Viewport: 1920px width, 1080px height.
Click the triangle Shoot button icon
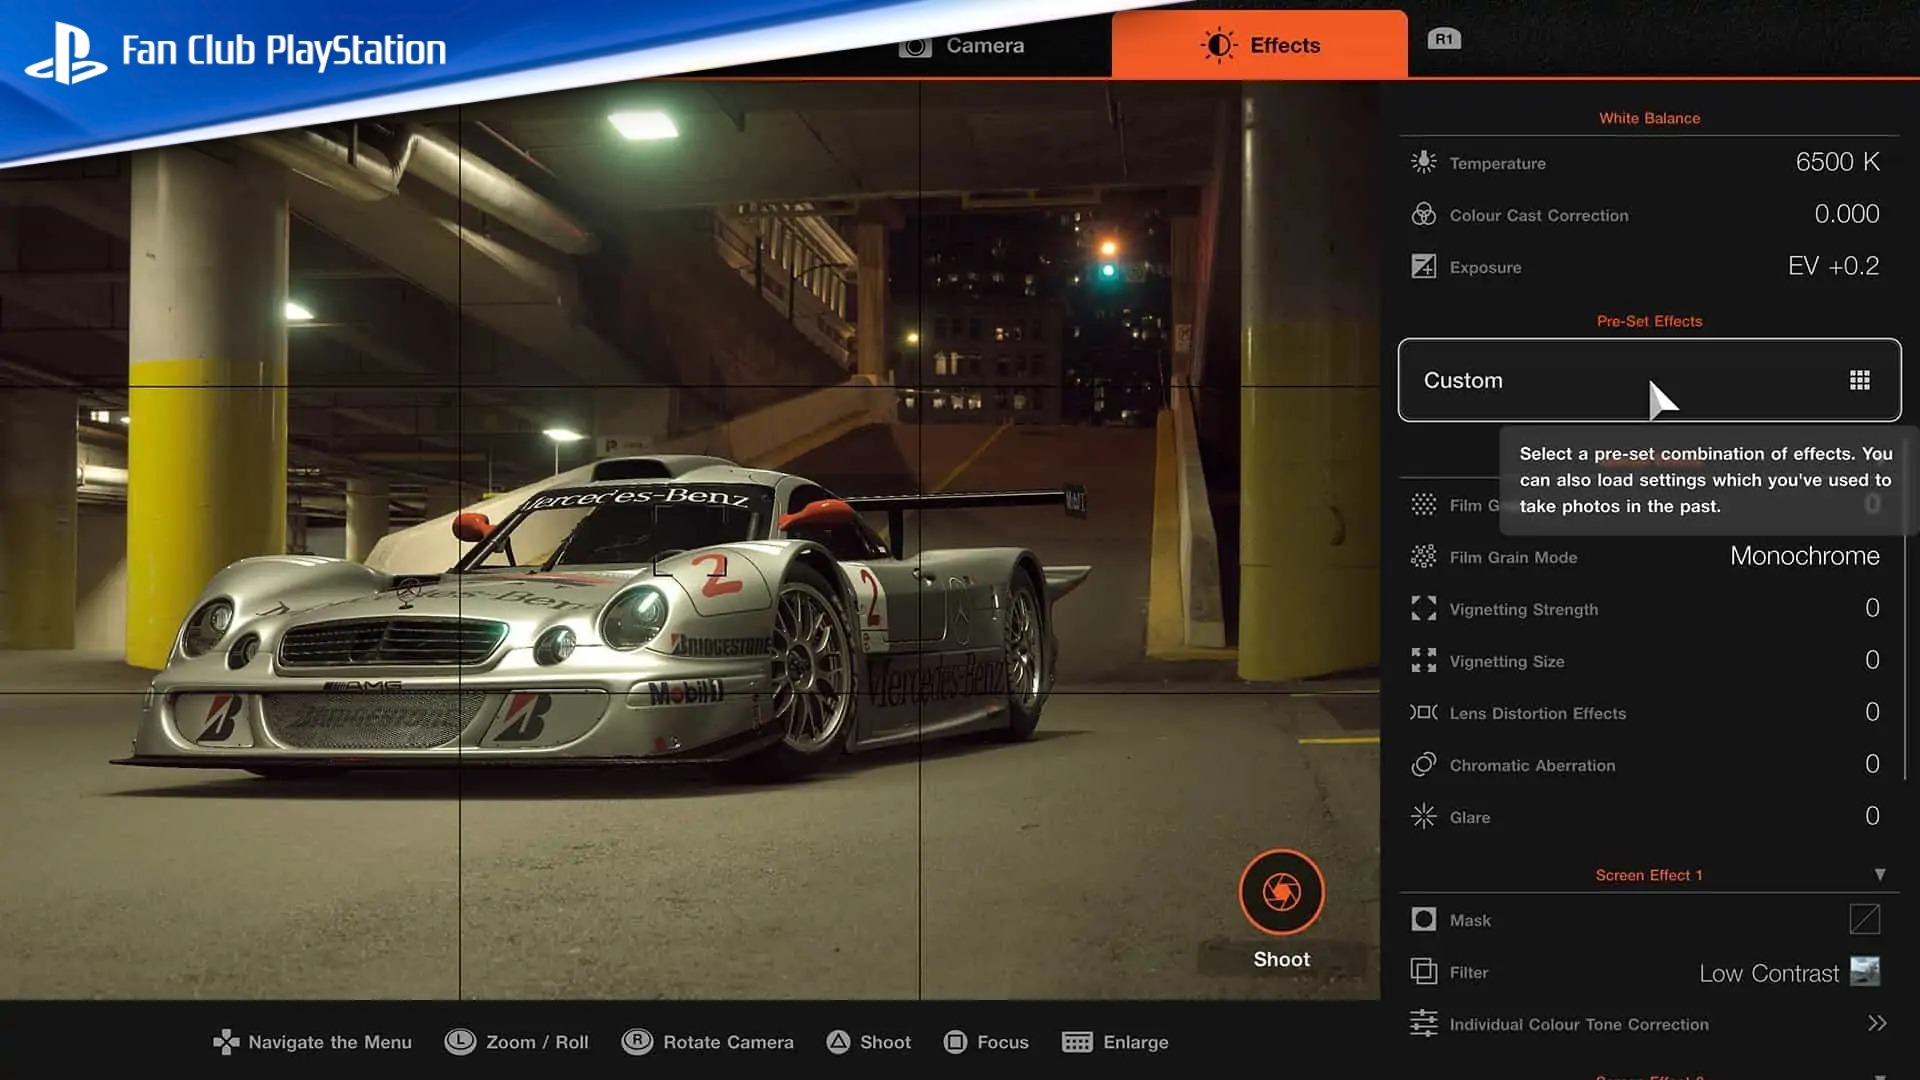pyautogui.click(x=838, y=1042)
